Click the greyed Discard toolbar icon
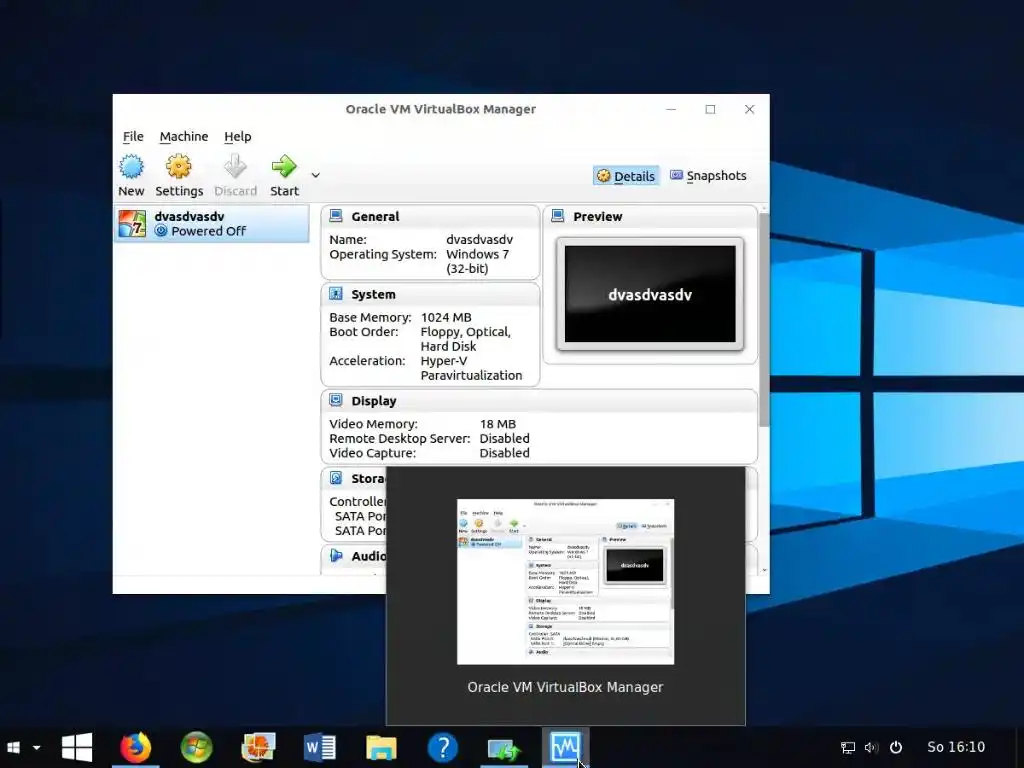Image resolution: width=1024 pixels, height=768 pixels. click(x=235, y=167)
